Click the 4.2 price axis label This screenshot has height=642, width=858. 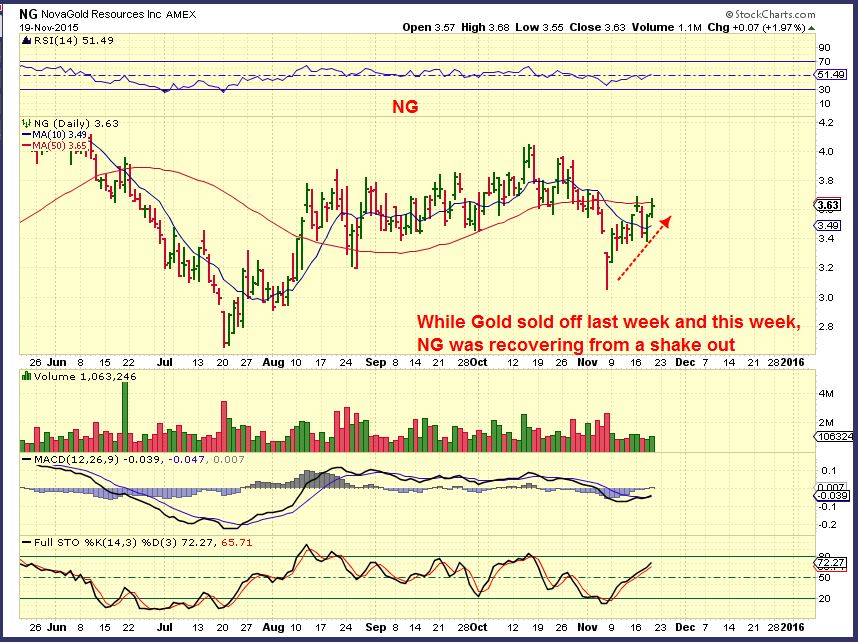826,123
